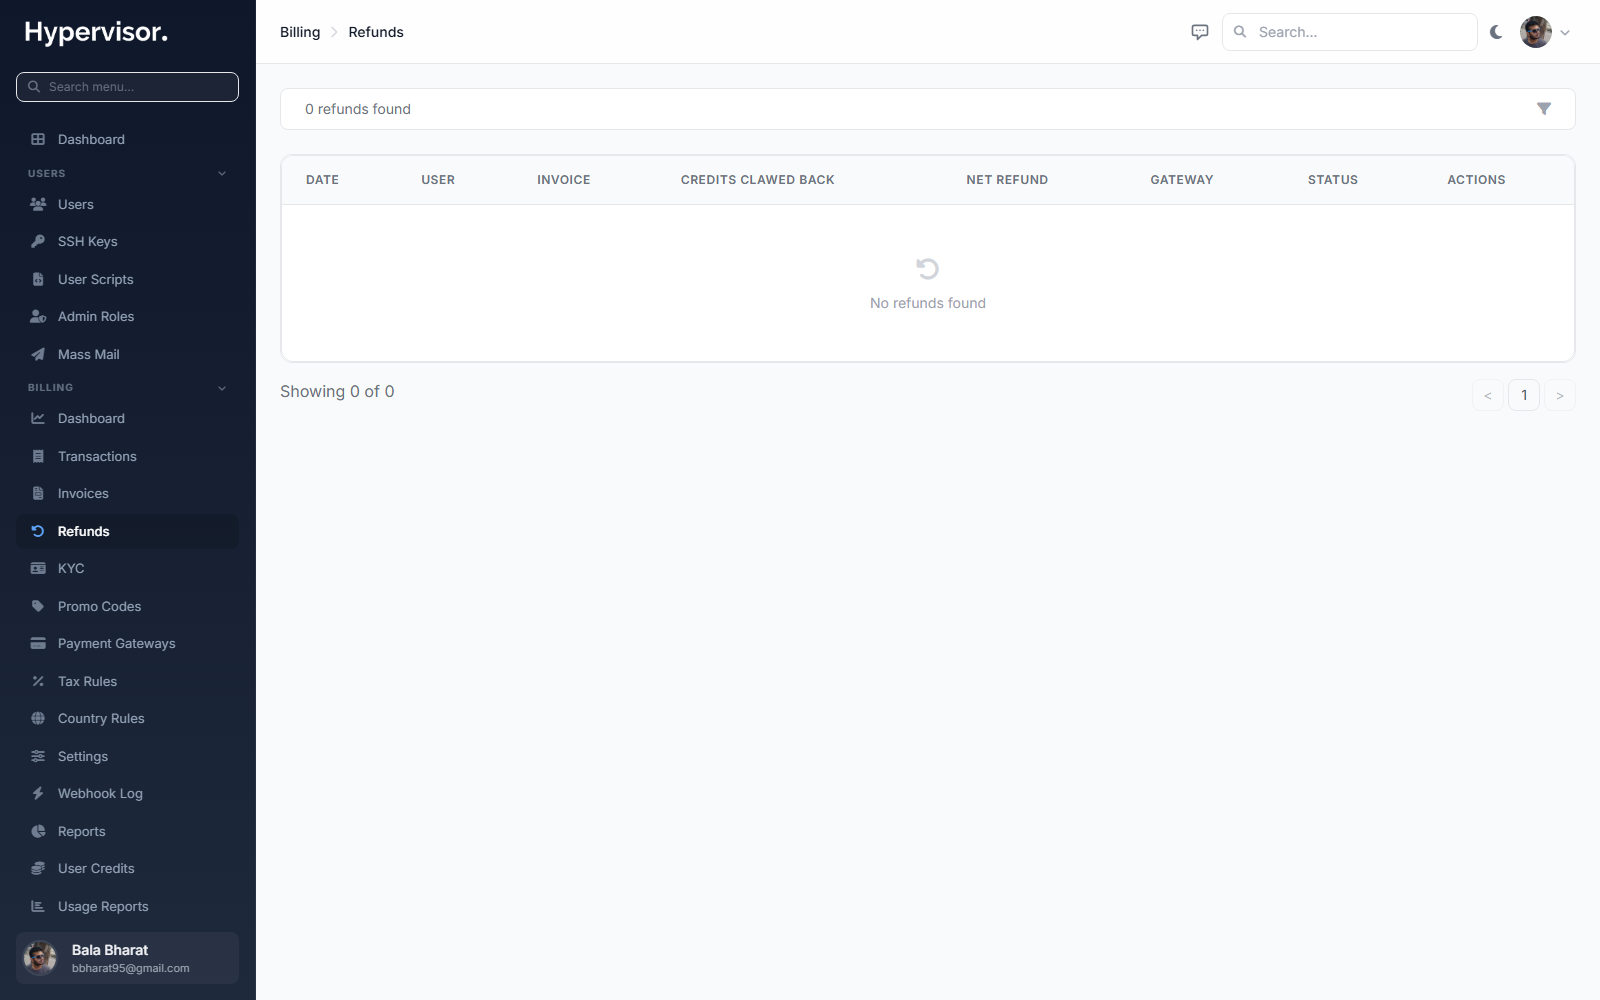Click the Webhook Log lightning icon
This screenshot has height=1000, width=1600.
tap(38, 793)
